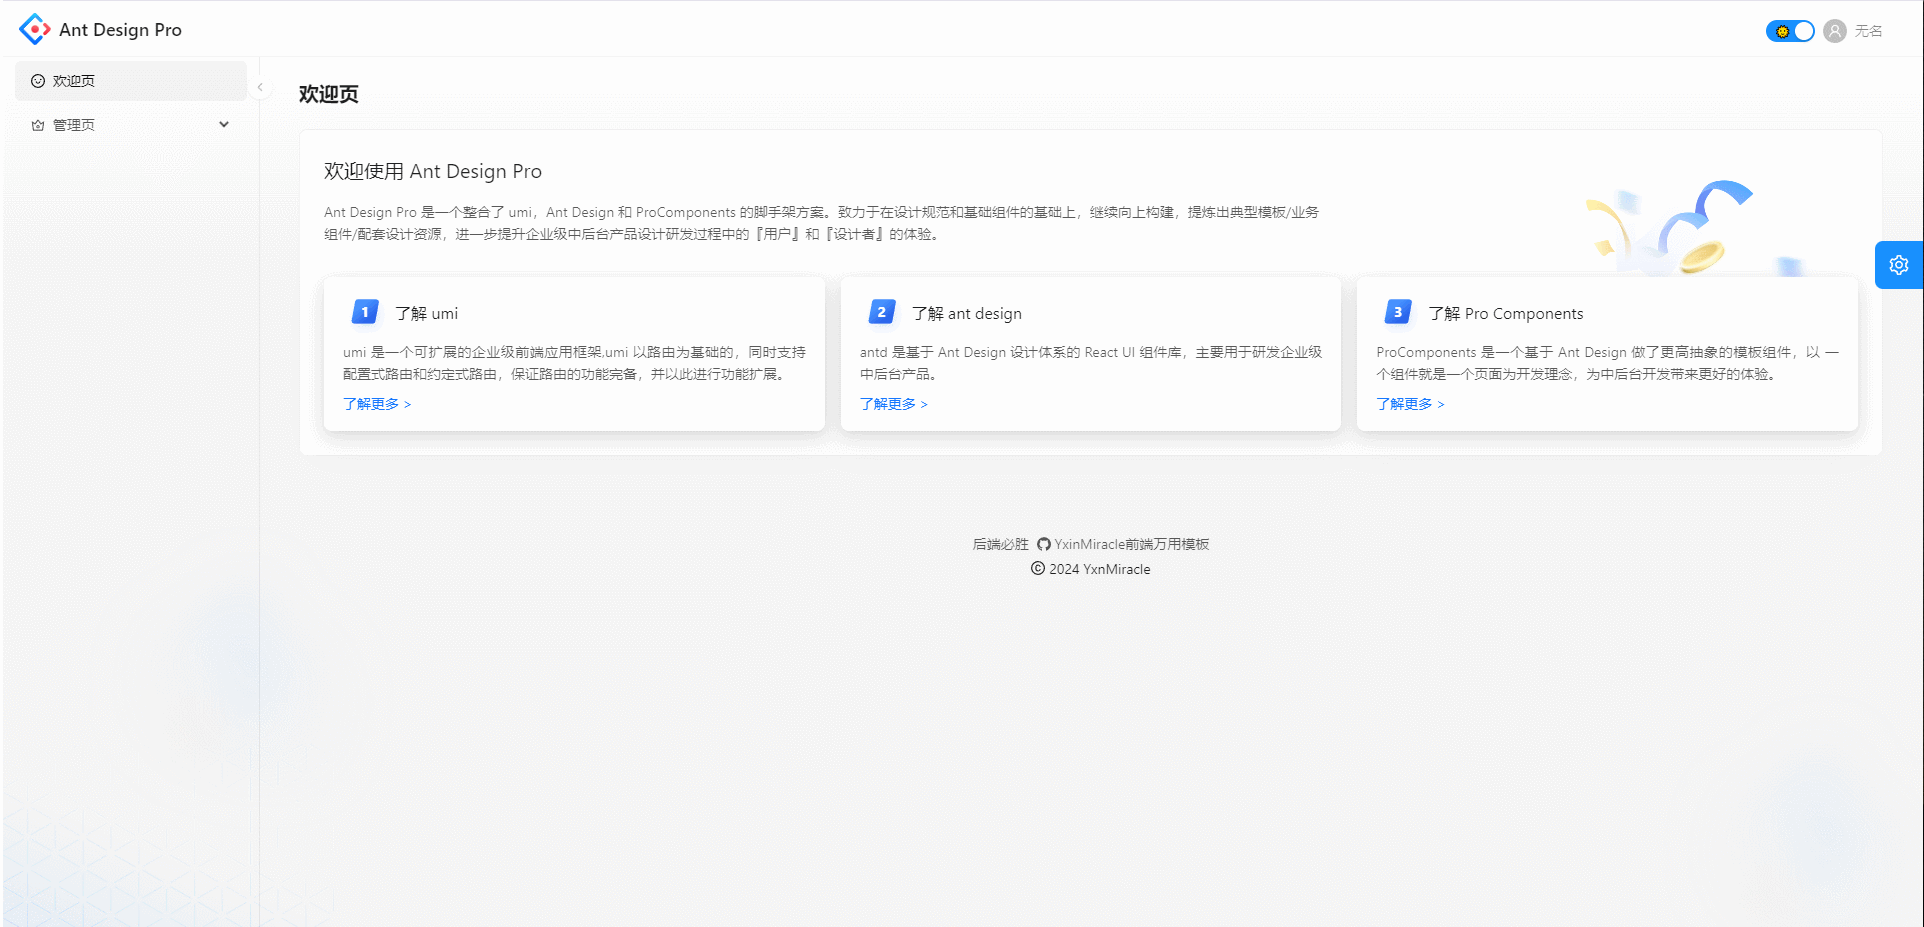Click the Ant Design Pro intro paragraph
Viewport: 1924px width, 927px height.
(x=821, y=223)
